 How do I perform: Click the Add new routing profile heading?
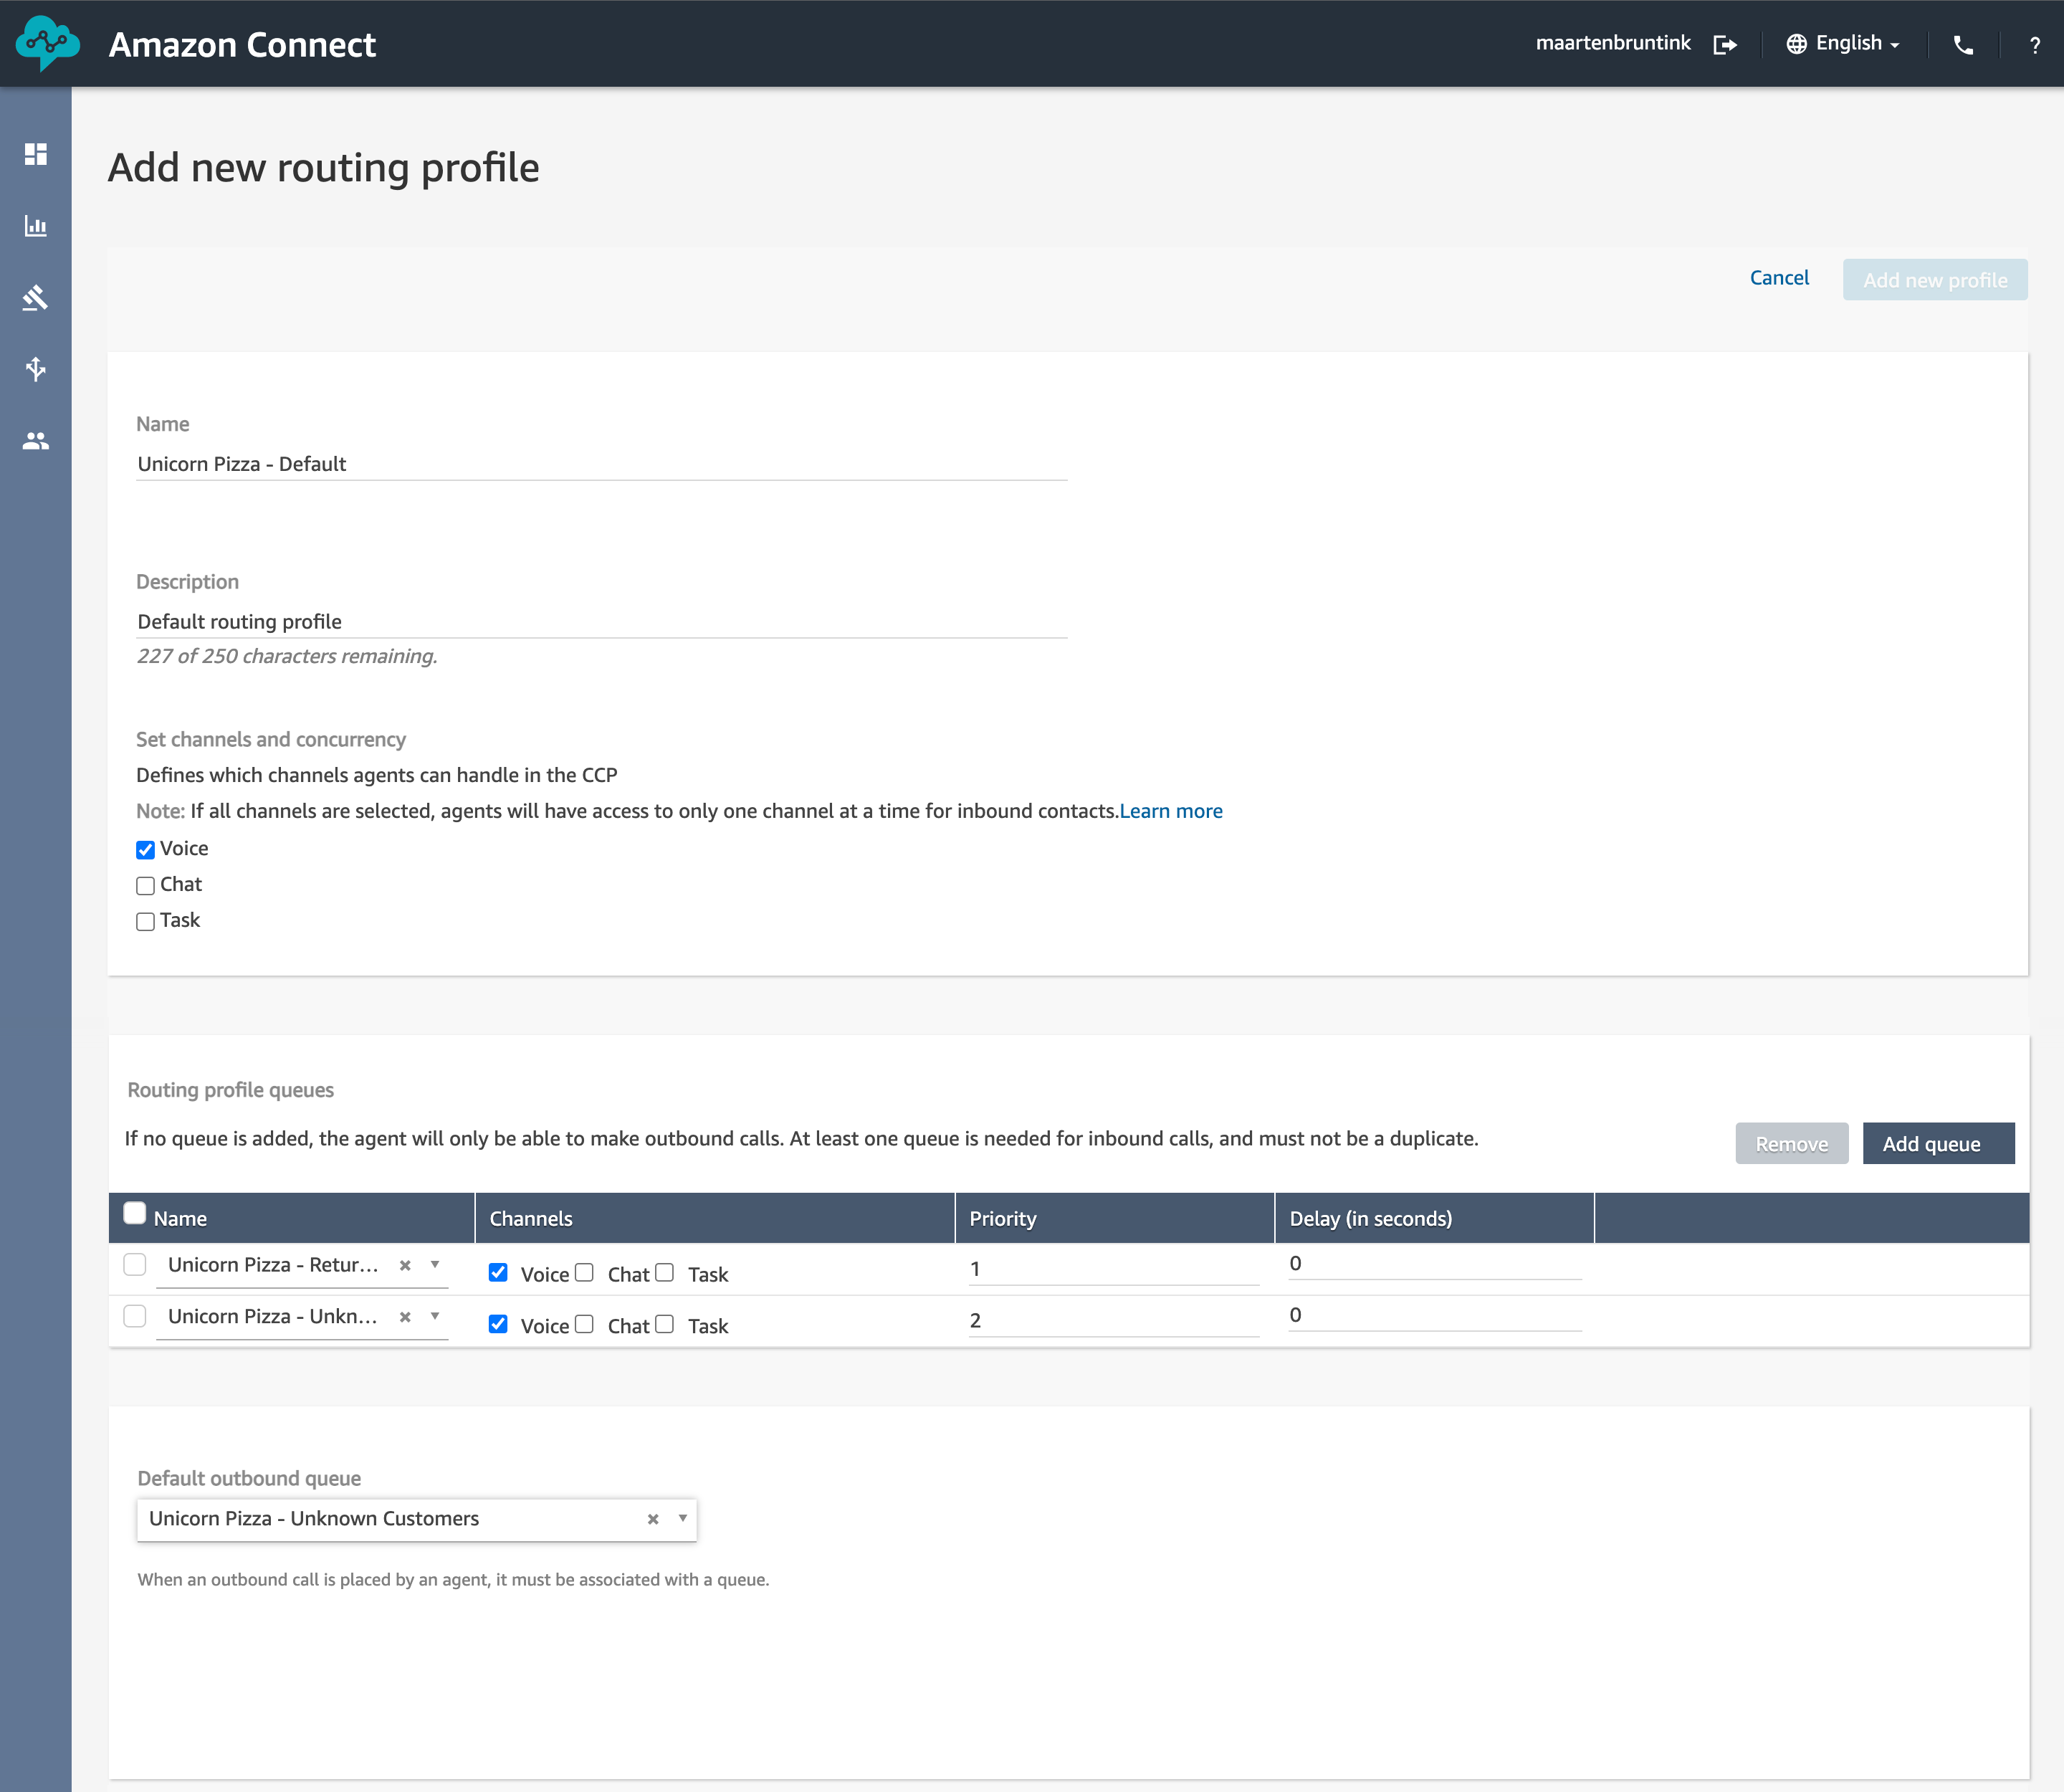click(324, 168)
